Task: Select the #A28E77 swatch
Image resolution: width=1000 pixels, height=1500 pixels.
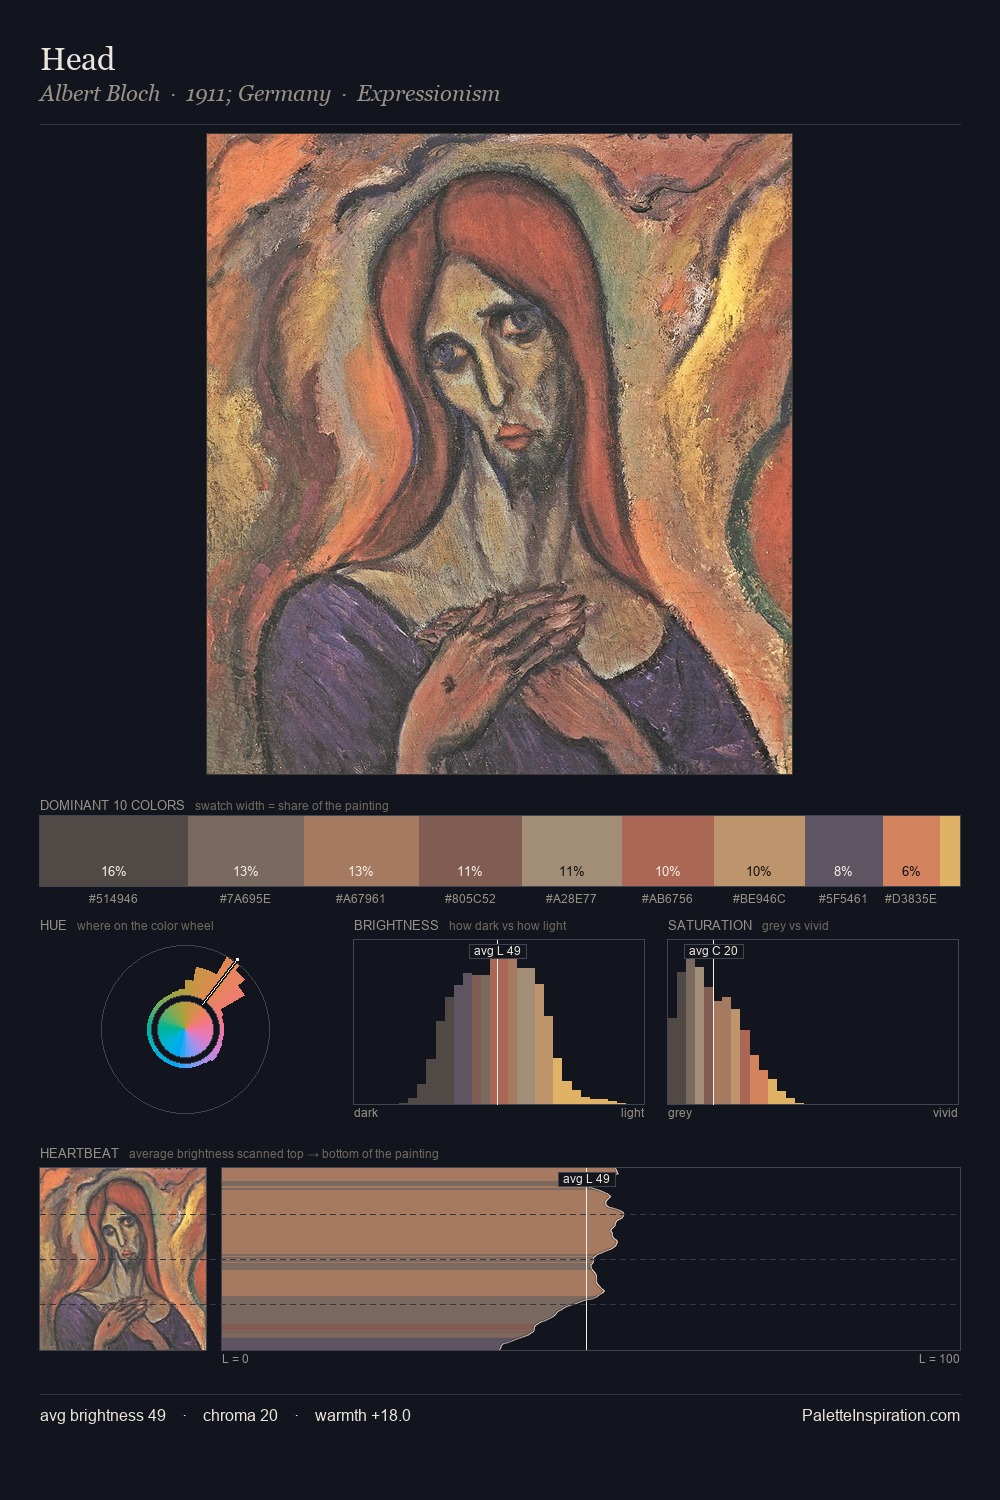Action: pyautogui.click(x=572, y=851)
